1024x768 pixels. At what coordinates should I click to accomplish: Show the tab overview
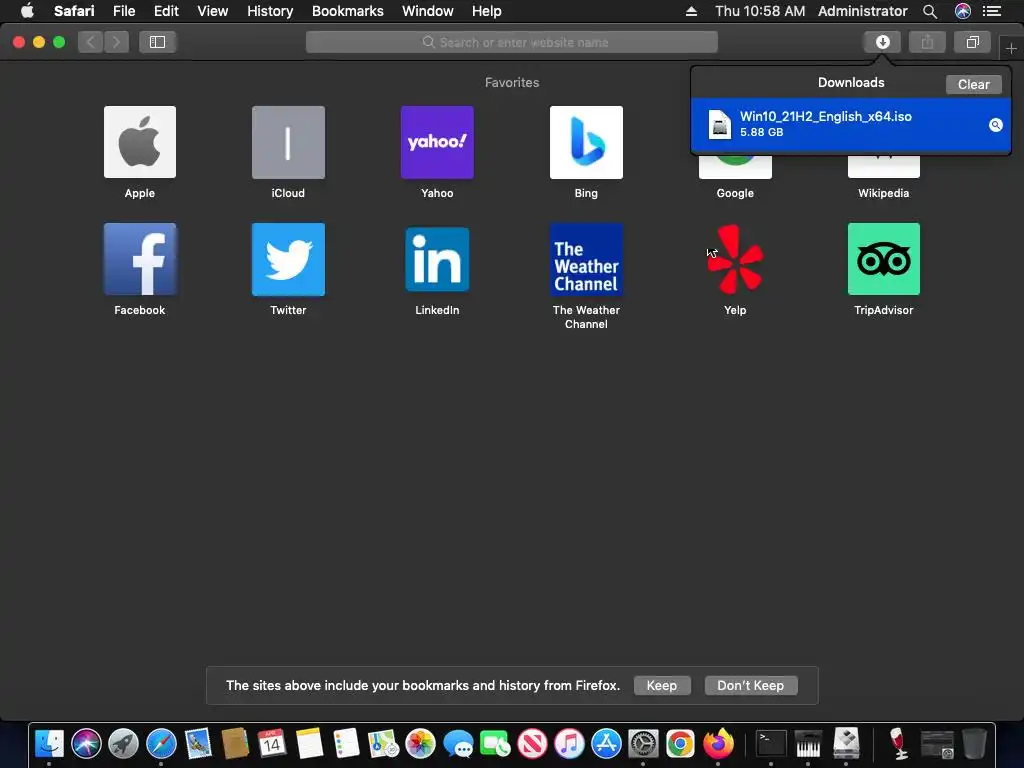(x=972, y=42)
